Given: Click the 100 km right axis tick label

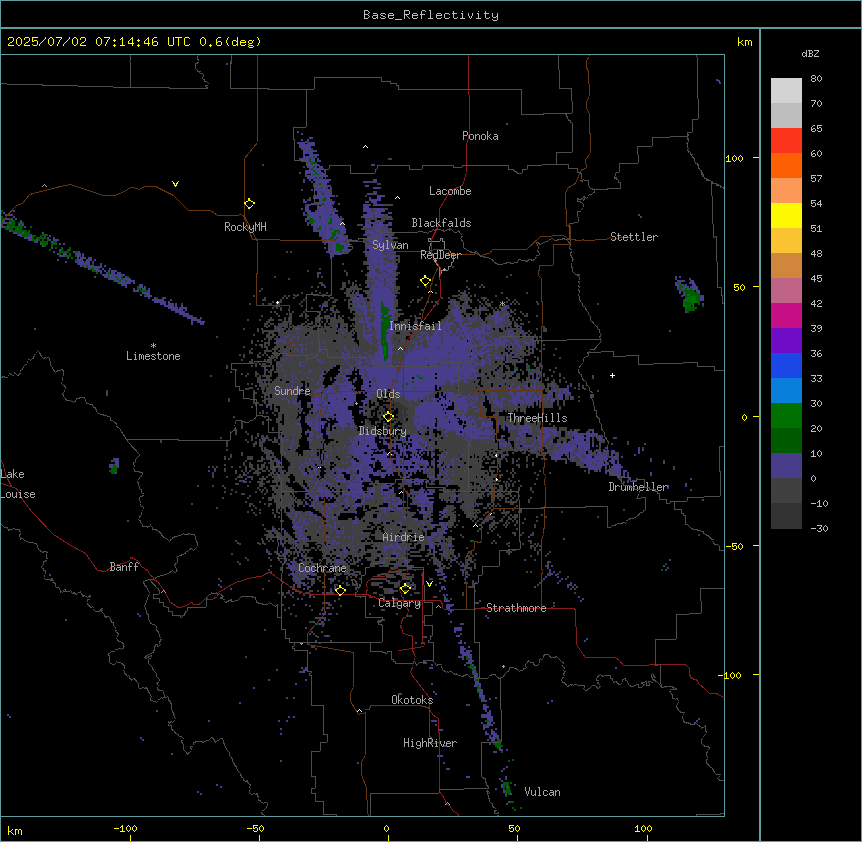Looking at the screenshot, I should 734,158.
